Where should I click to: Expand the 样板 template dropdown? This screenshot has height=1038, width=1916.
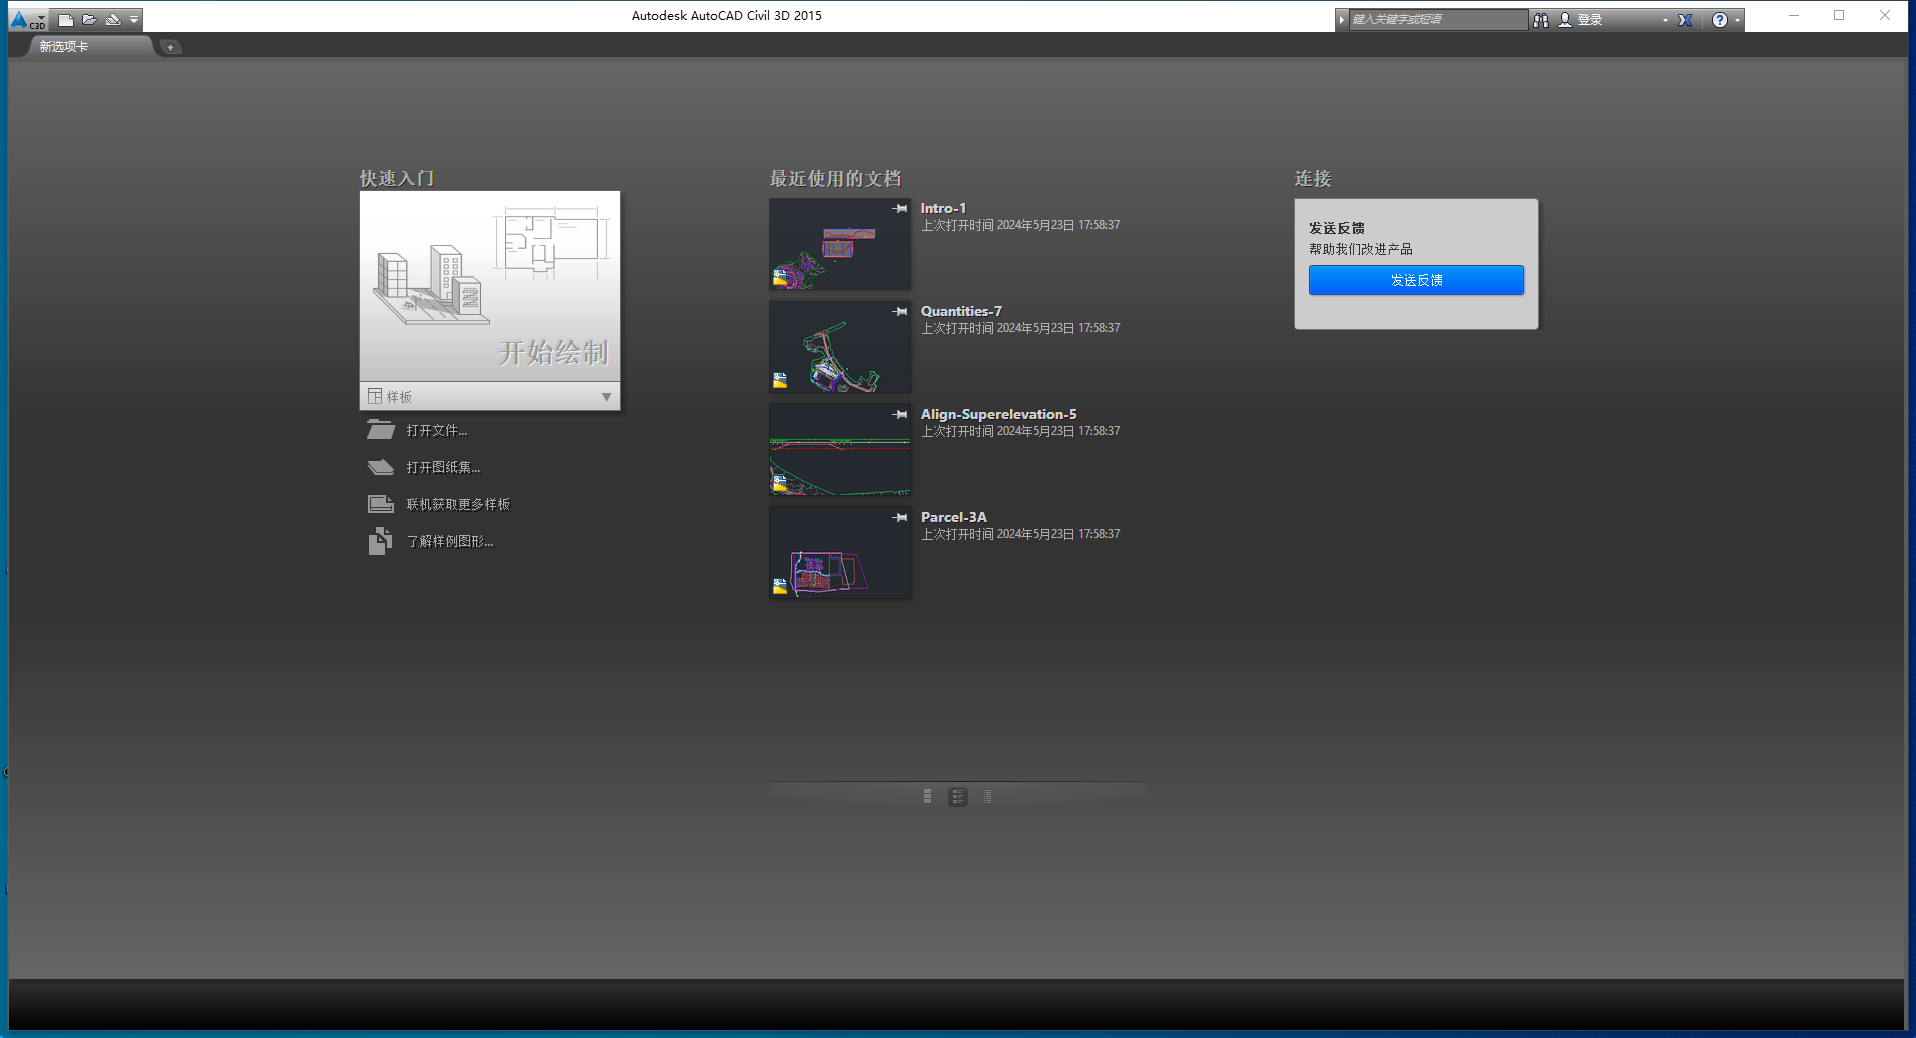(606, 397)
